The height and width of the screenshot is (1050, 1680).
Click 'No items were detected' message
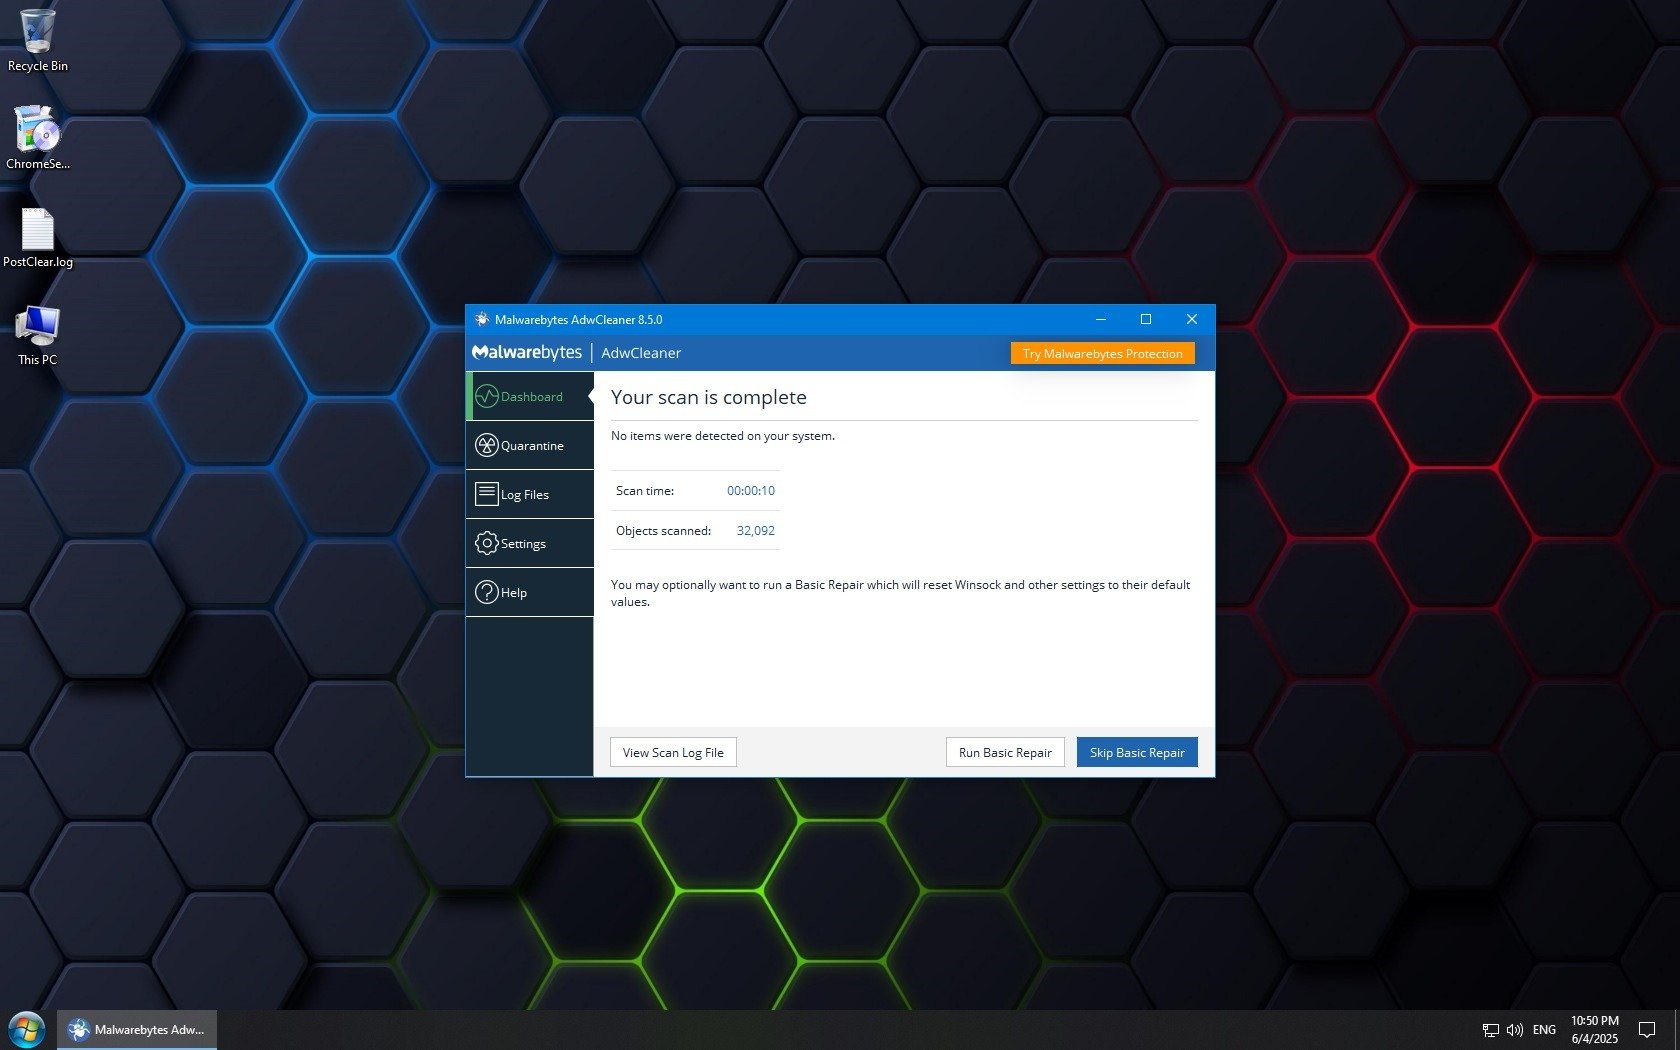point(723,436)
